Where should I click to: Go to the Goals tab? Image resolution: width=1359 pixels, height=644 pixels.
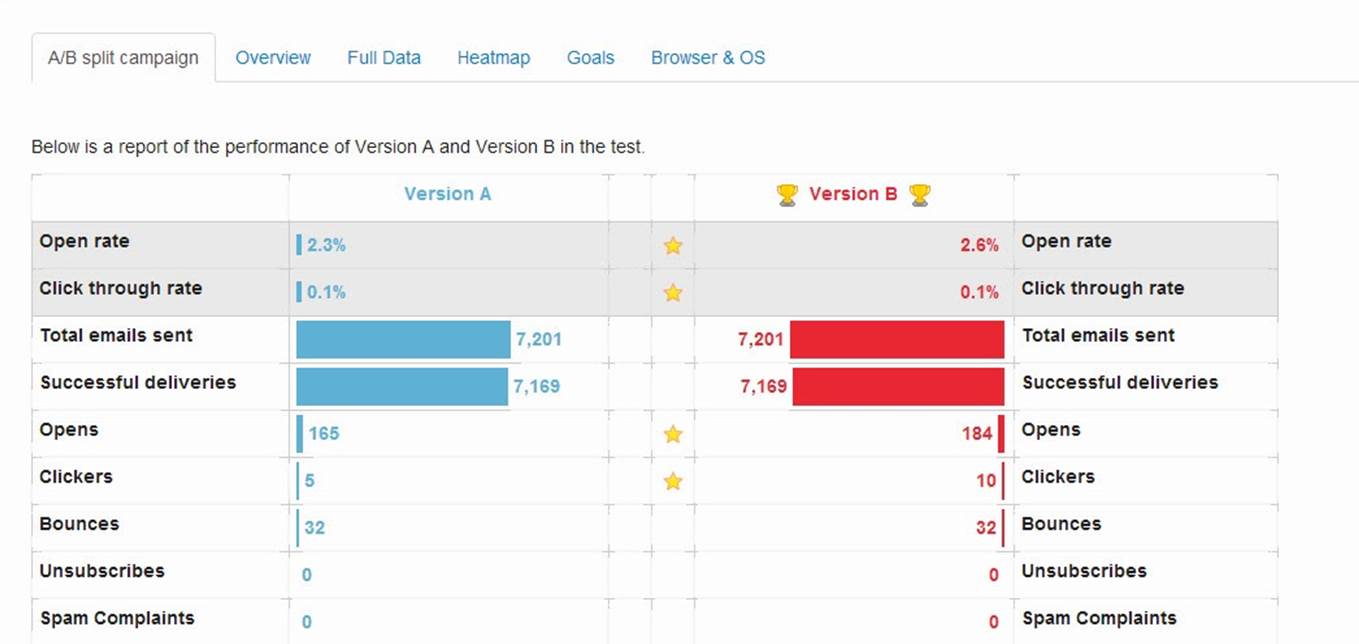(x=590, y=58)
